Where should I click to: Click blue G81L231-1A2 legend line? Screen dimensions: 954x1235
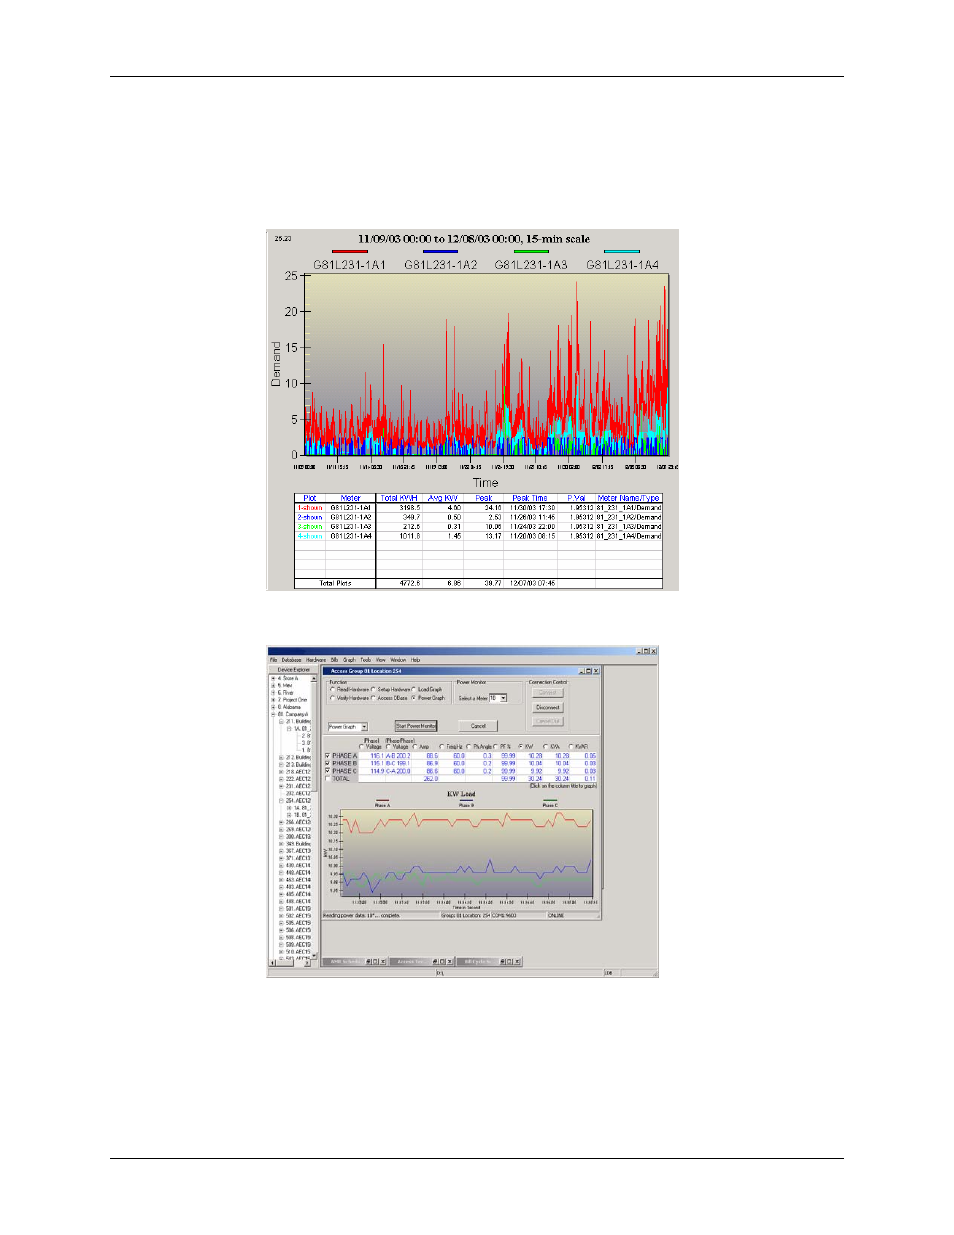point(440,251)
